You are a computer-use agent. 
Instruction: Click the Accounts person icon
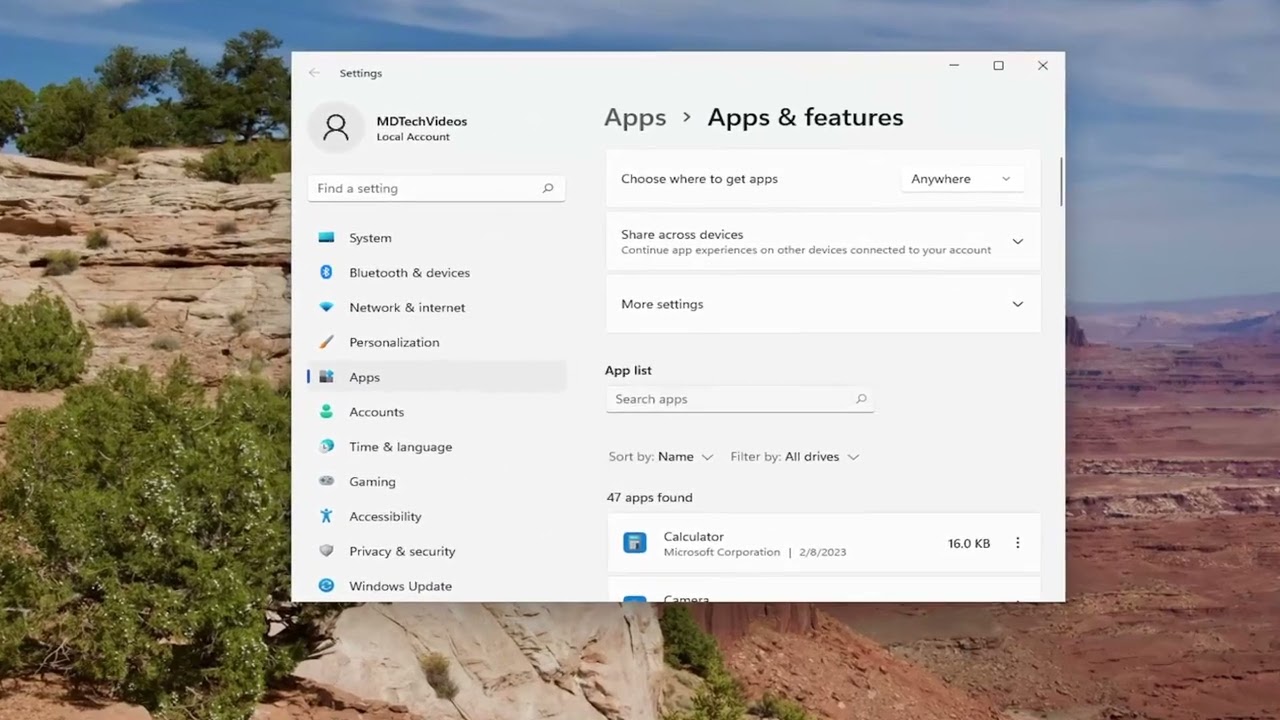tap(326, 412)
